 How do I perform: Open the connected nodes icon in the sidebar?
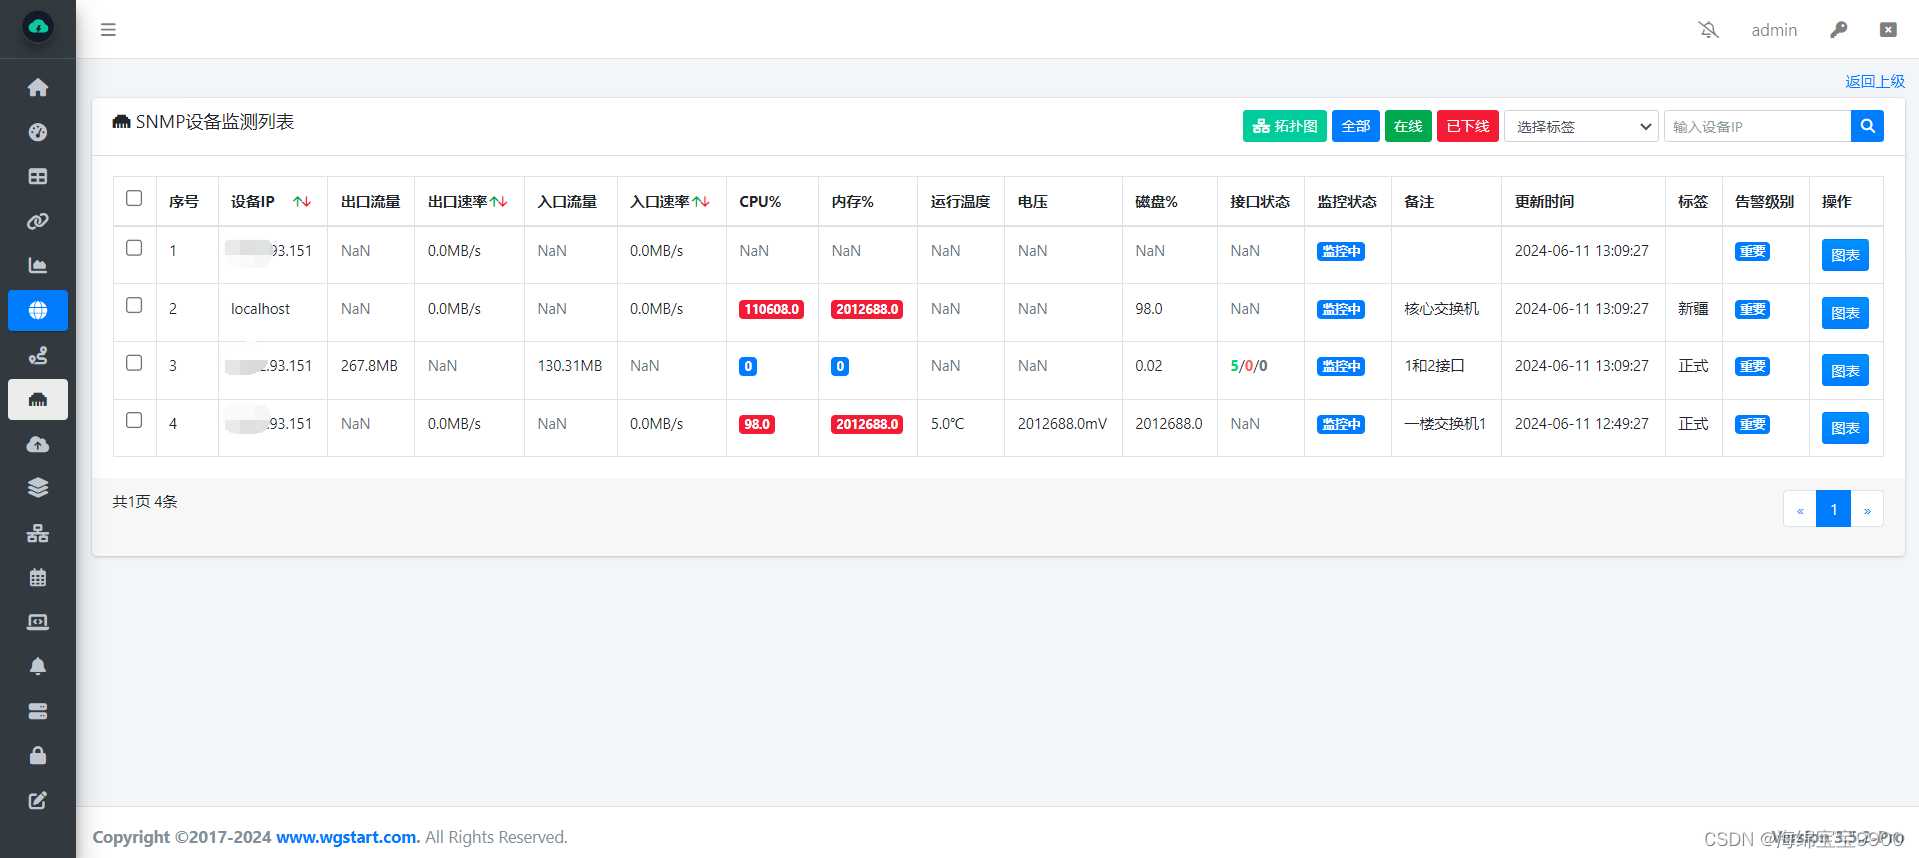point(38,355)
